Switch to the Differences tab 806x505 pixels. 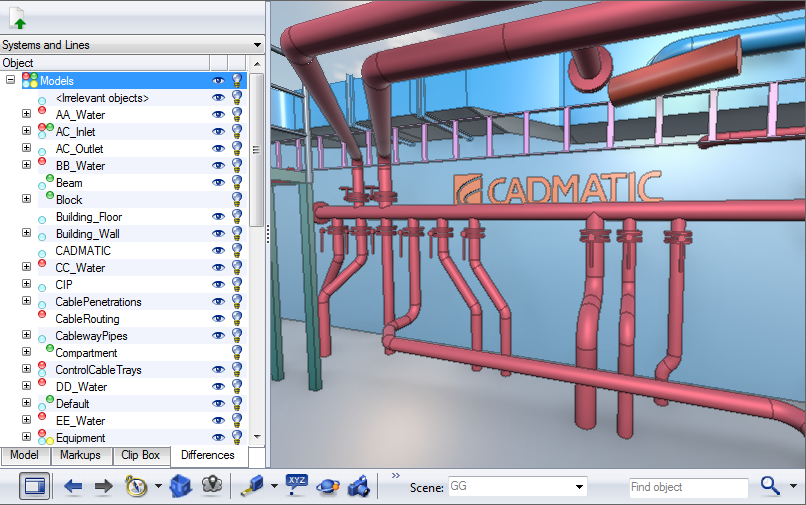pyautogui.click(x=208, y=455)
